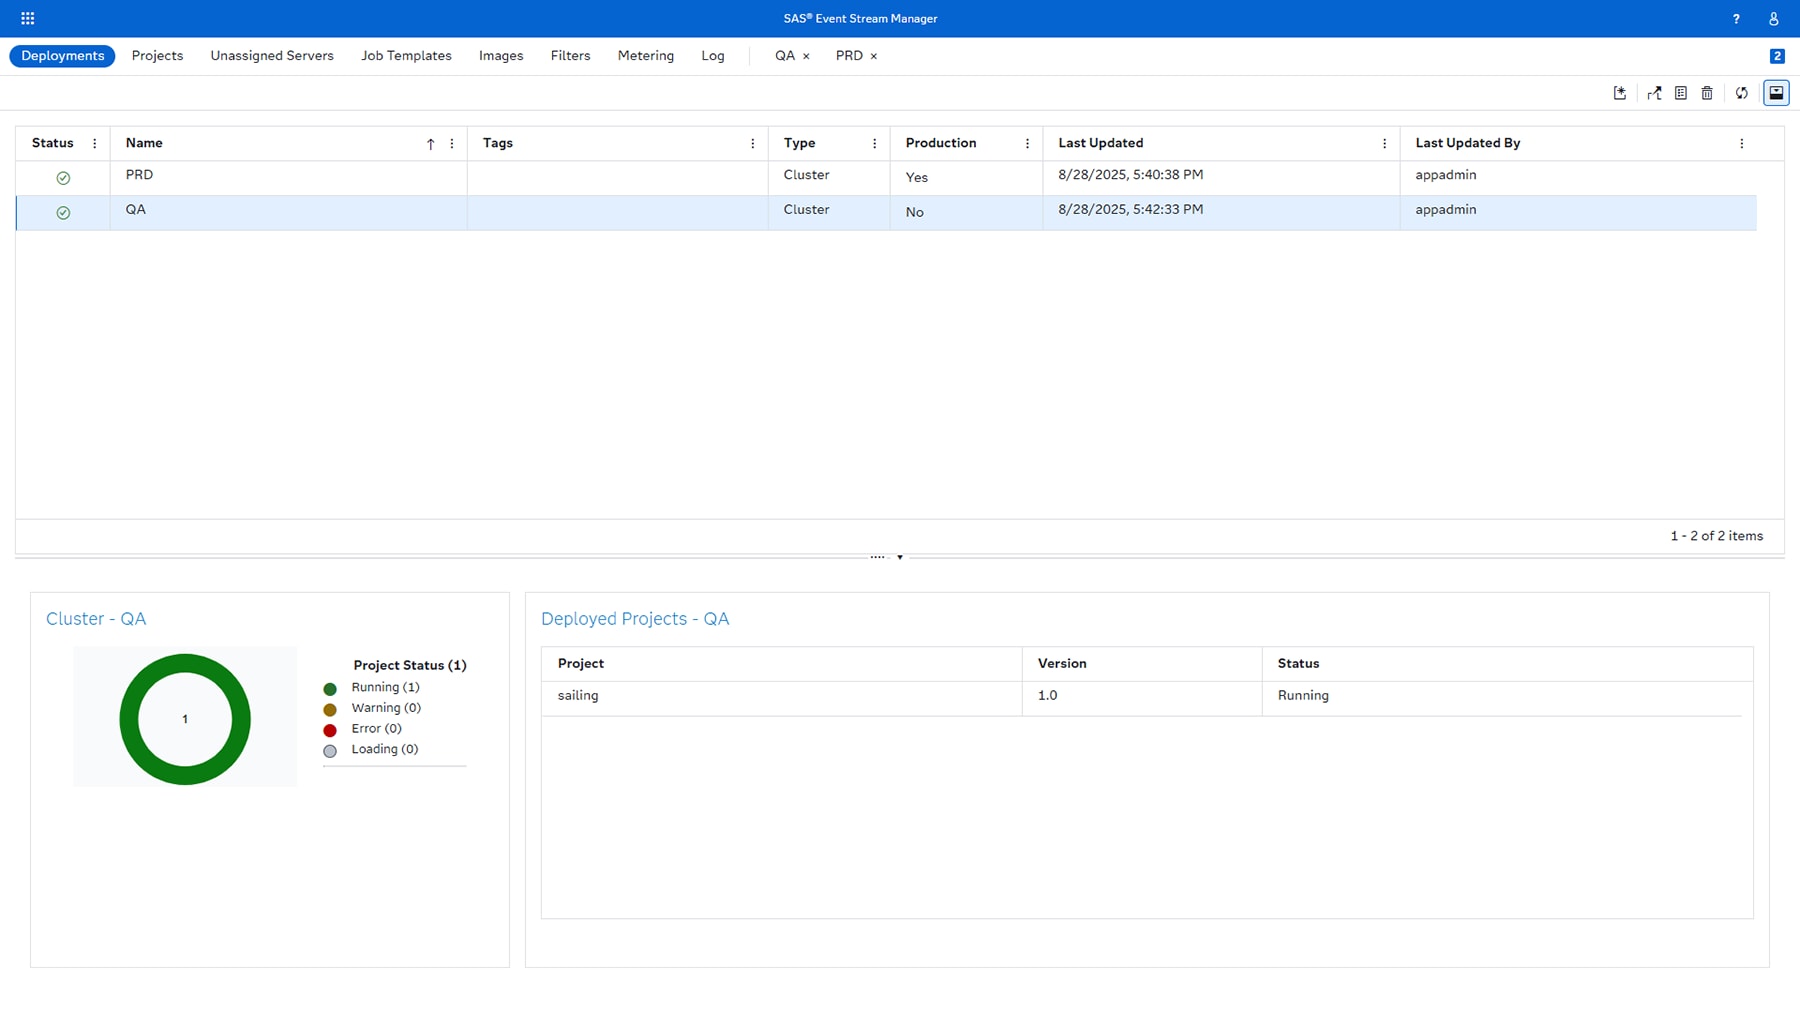Click the Help question mark icon

click(1736, 18)
